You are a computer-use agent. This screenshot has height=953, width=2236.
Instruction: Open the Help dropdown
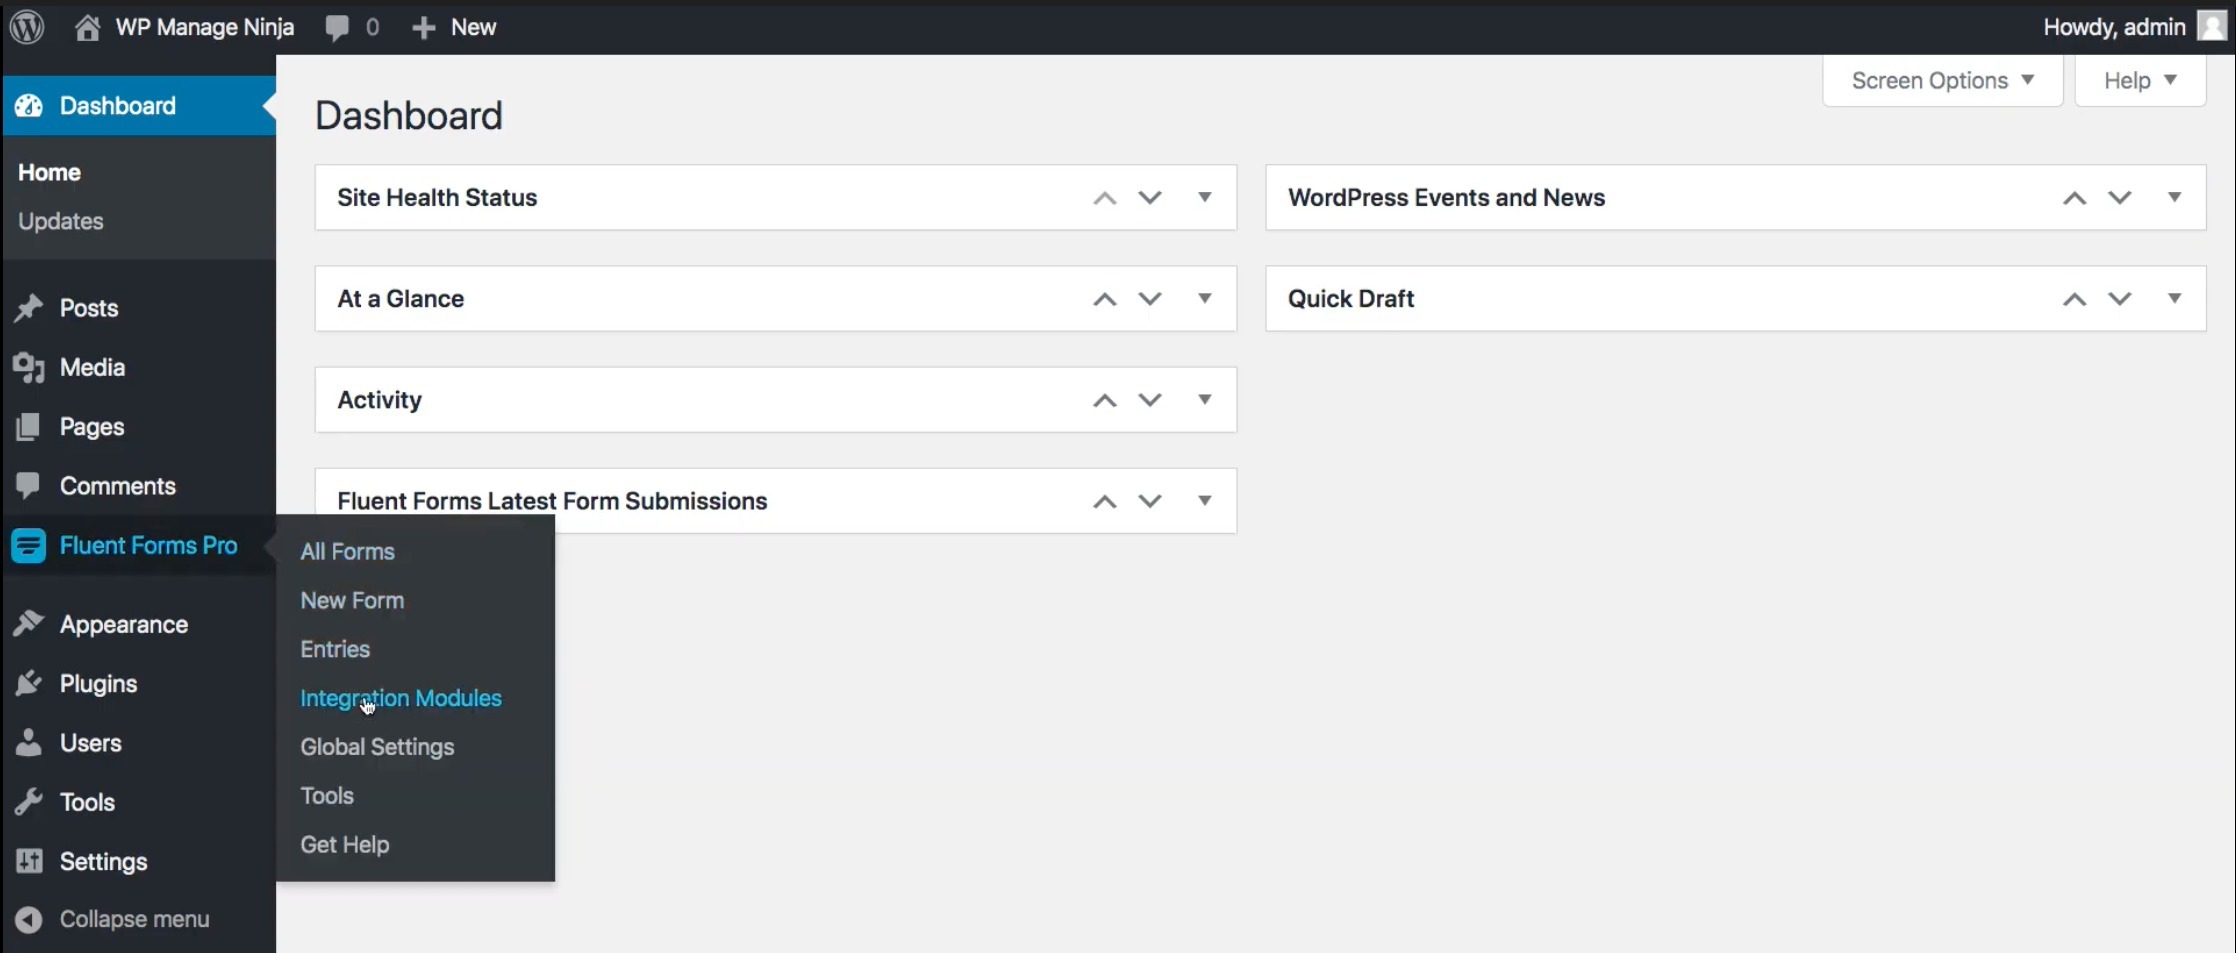2140,80
